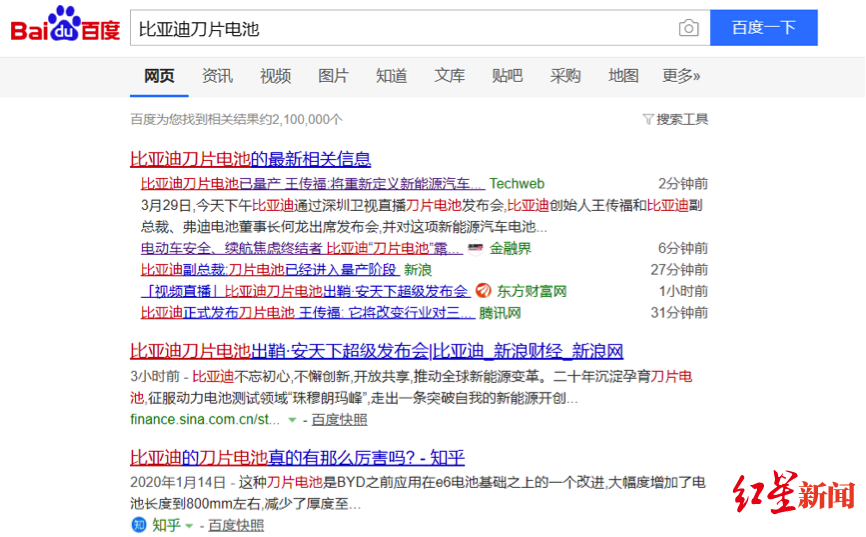Open Techweb article 比亚迪刀片电池已量产

[x=313, y=183]
